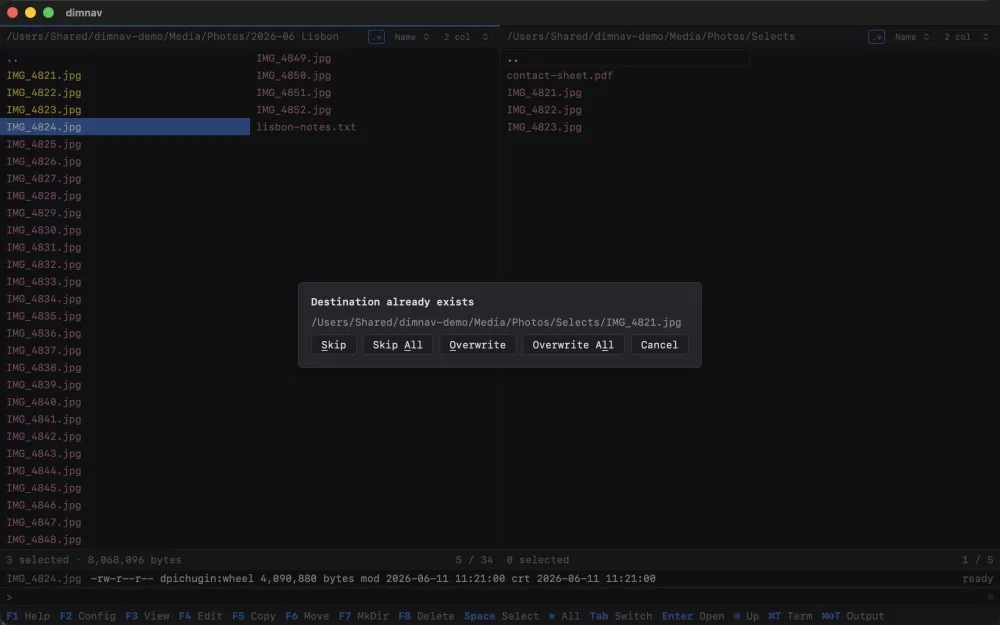Open the left pane's Name sort dropdown
Viewport: 1000px width, 625px height.
click(411, 37)
